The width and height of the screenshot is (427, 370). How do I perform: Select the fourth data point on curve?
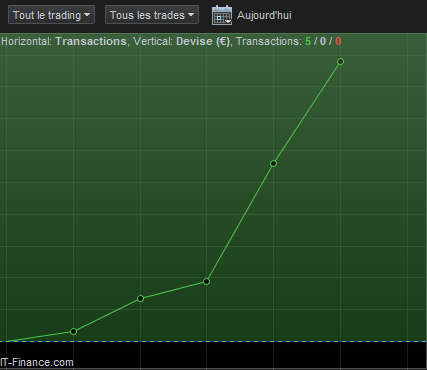[273, 163]
